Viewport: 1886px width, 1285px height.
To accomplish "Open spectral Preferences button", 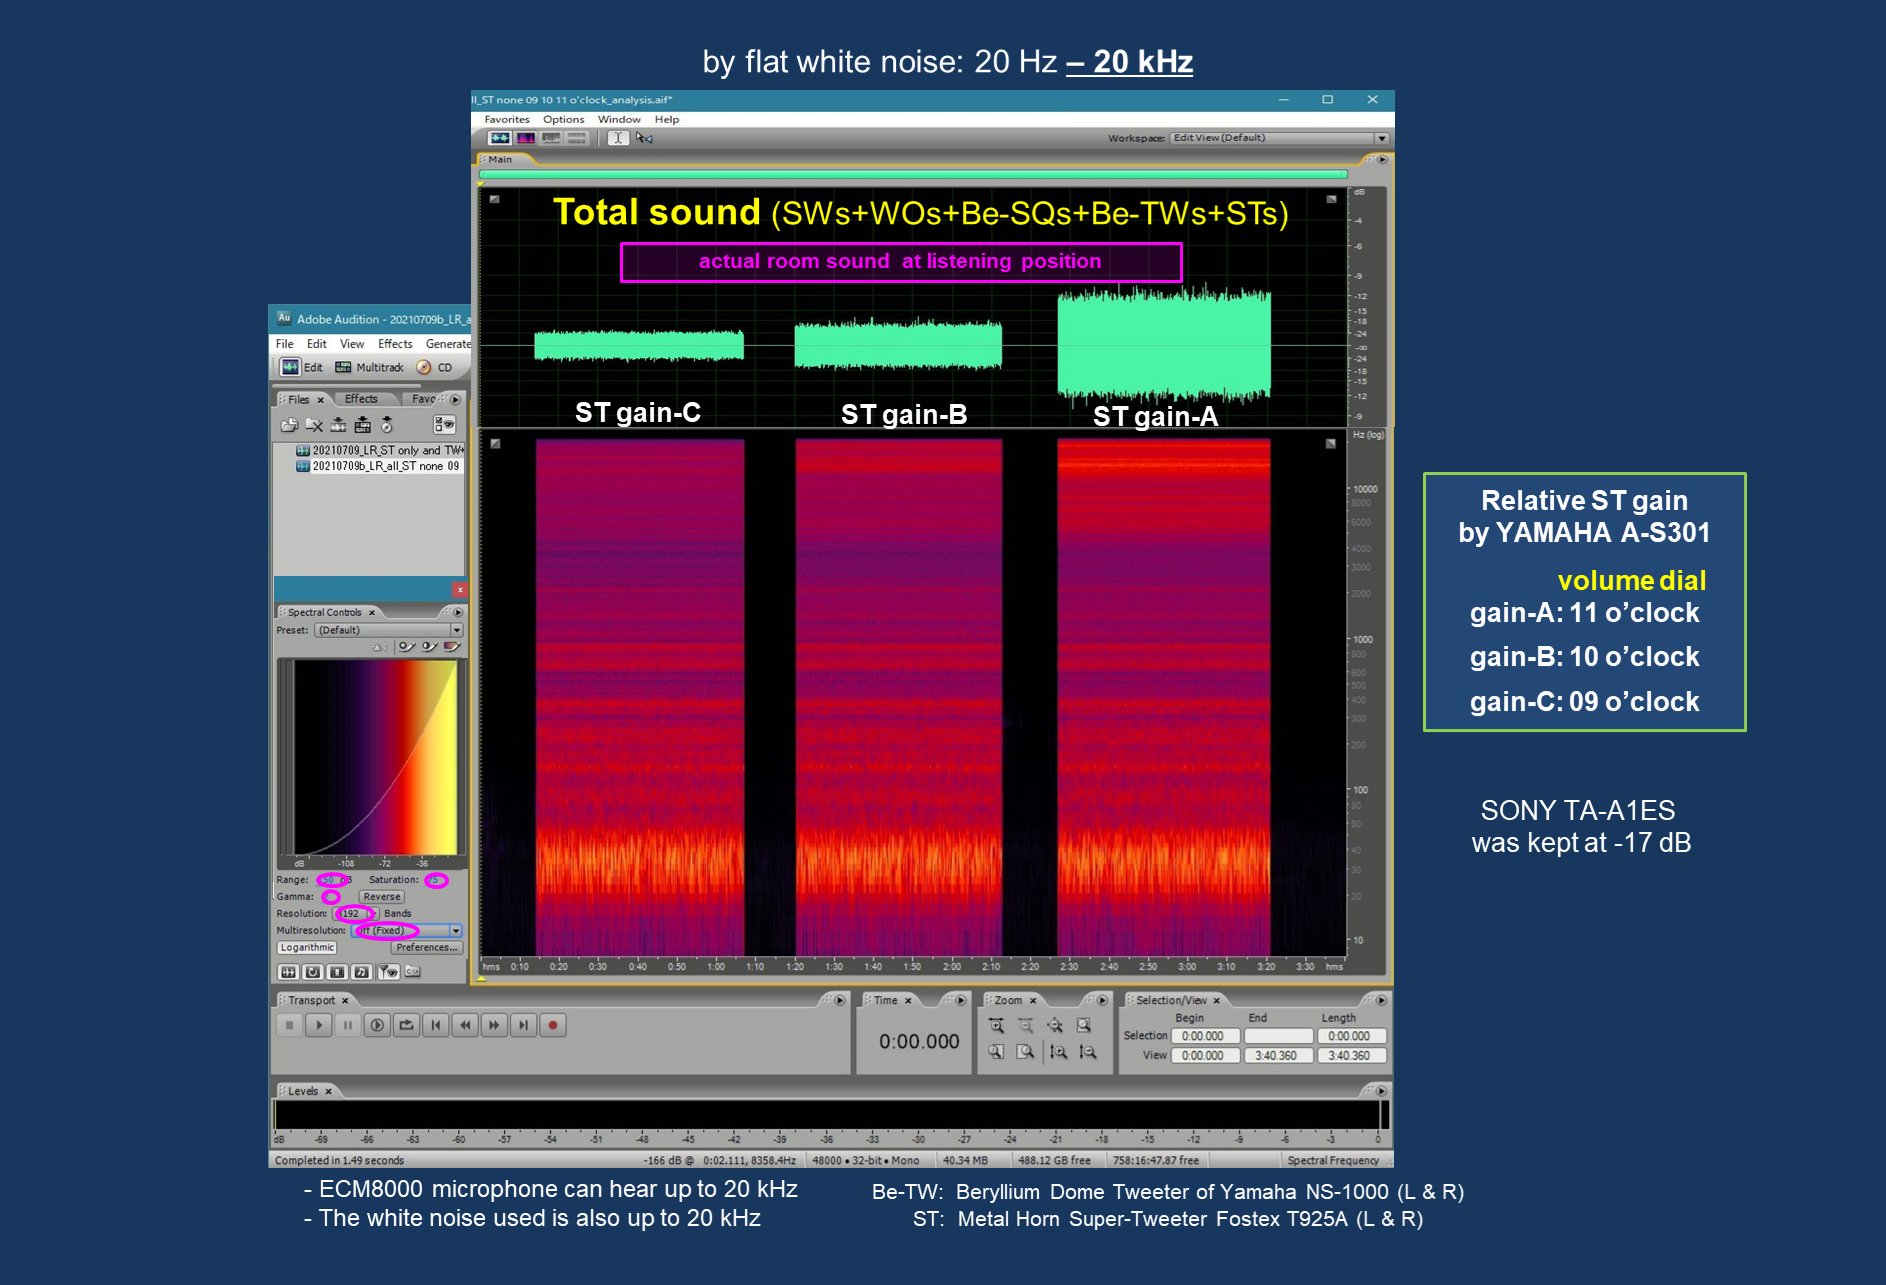I will click(426, 947).
